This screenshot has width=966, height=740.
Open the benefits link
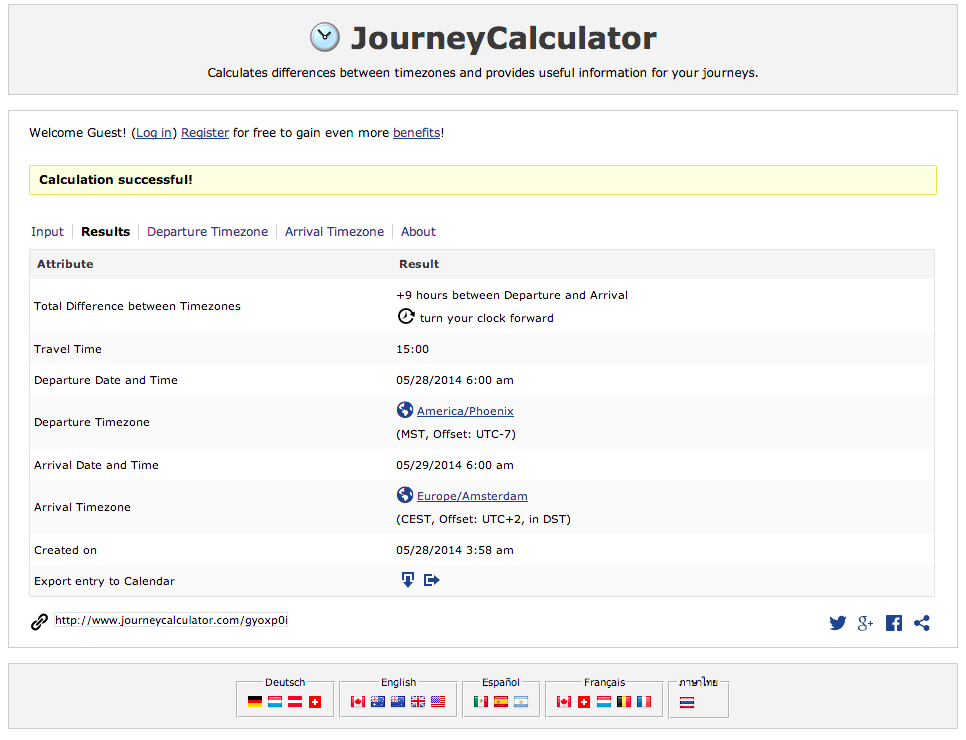tap(416, 133)
